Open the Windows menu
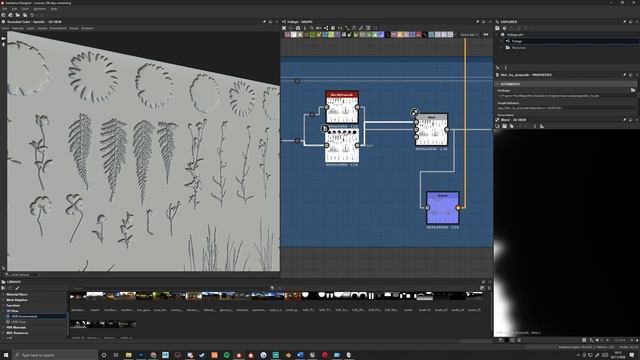 point(40,9)
